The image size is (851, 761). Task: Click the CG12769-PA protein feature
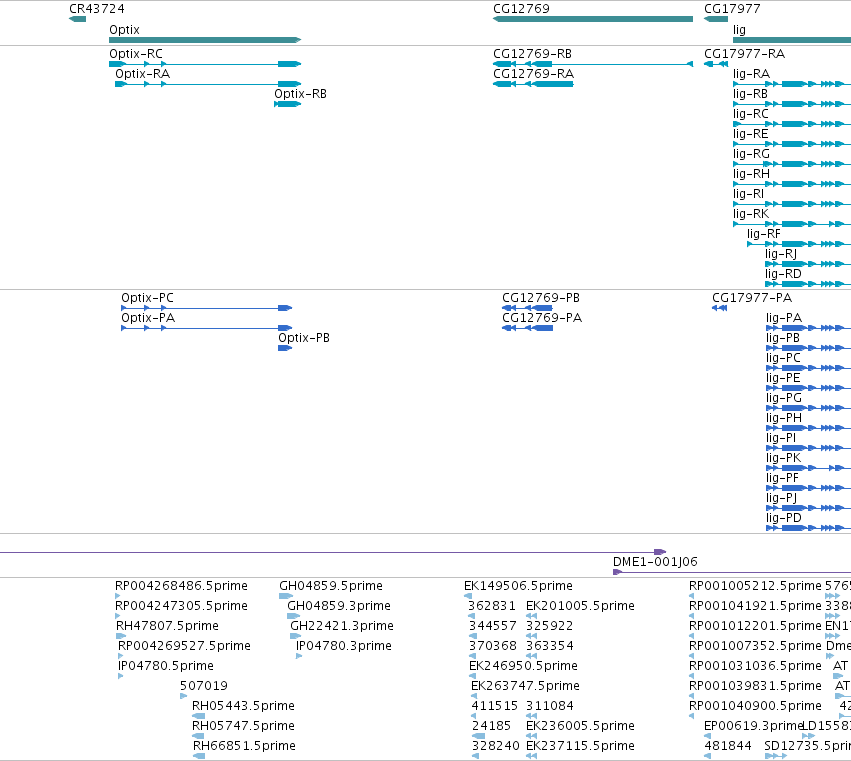(528, 328)
